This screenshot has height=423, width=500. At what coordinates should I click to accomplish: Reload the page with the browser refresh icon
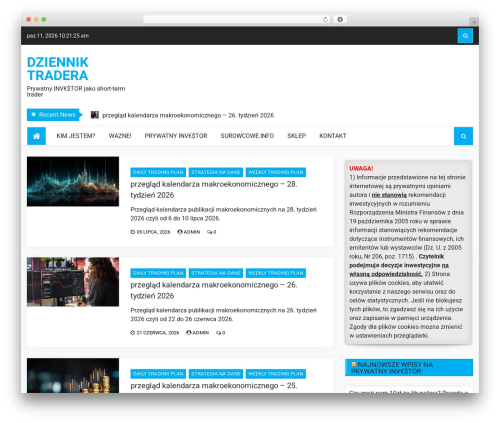pyautogui.click(x=325, y=19)
